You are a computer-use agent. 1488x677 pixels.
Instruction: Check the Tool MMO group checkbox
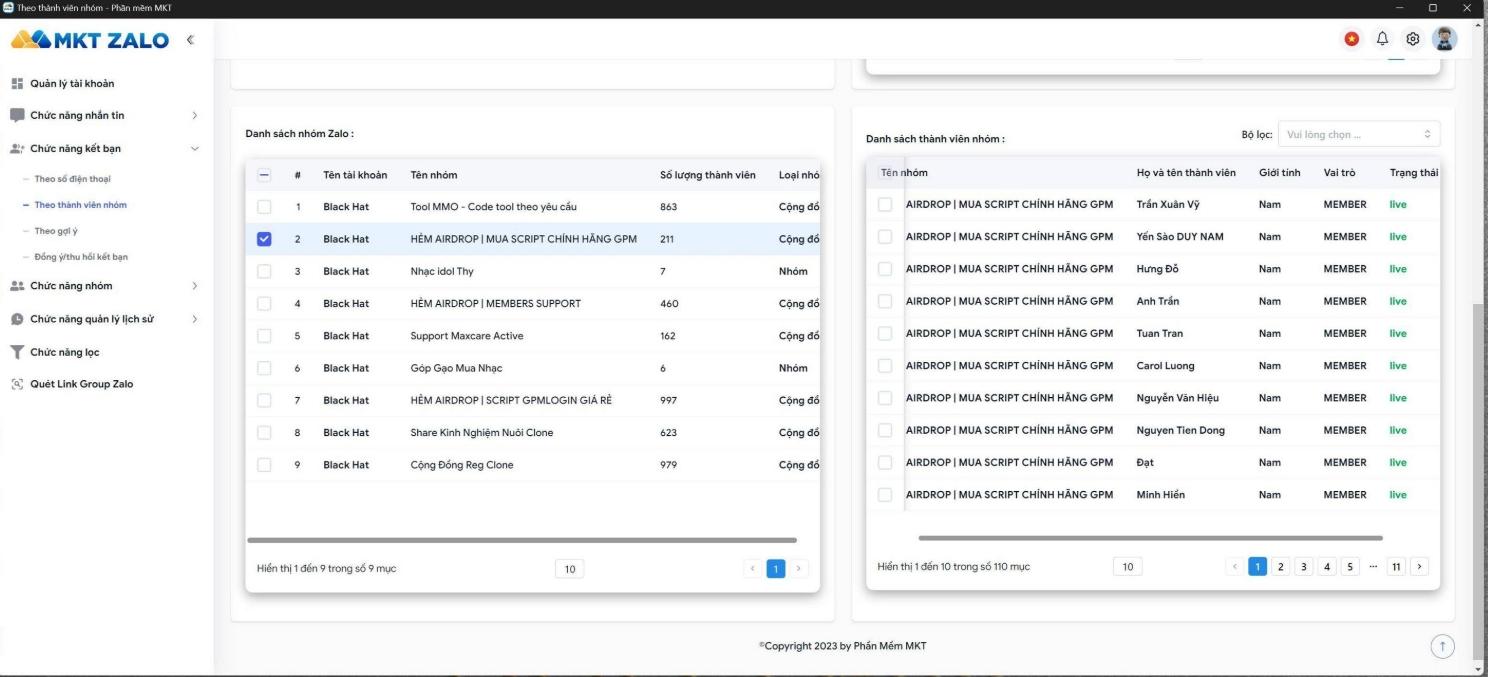(264, 207)
